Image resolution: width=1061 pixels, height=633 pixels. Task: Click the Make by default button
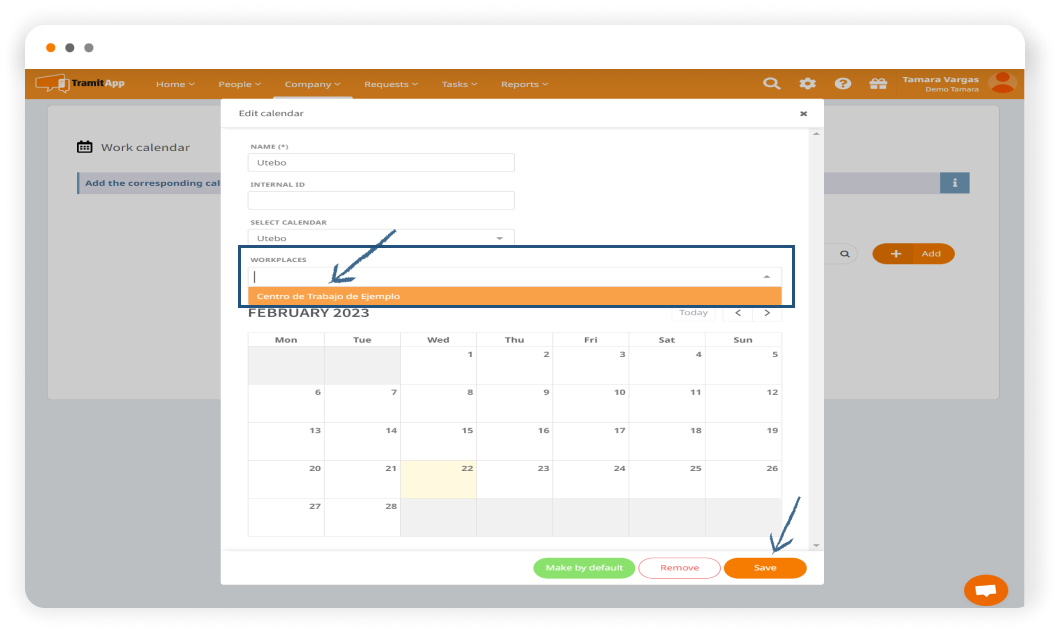(x=584, y=568)
